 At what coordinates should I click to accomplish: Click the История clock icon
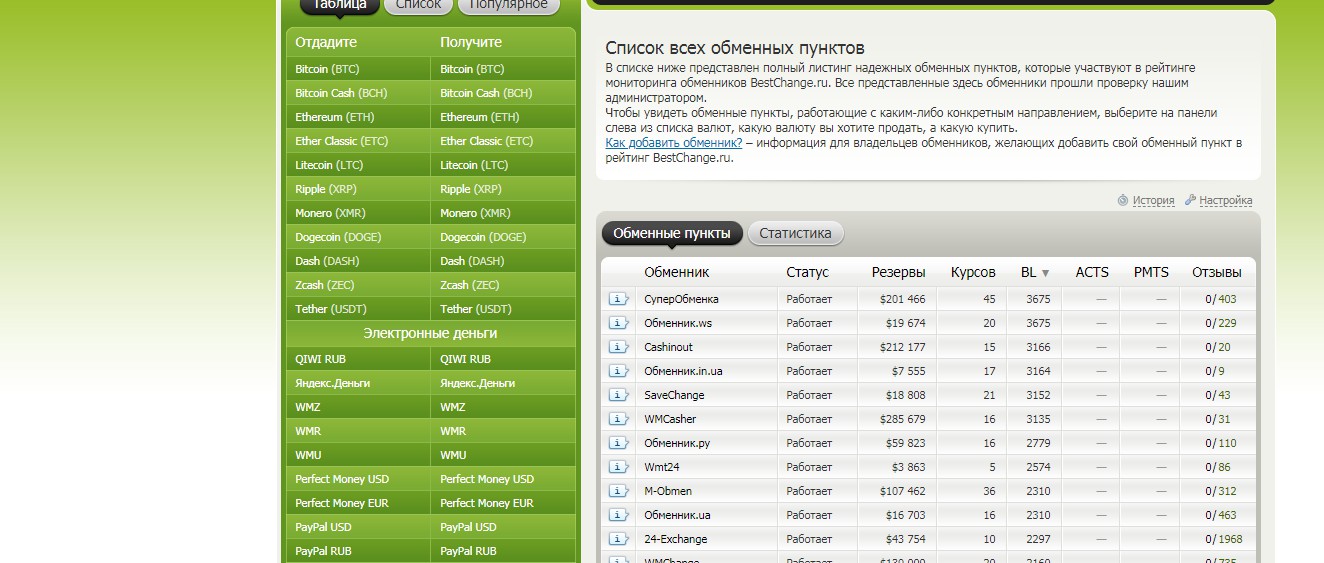pos(1123,200)
